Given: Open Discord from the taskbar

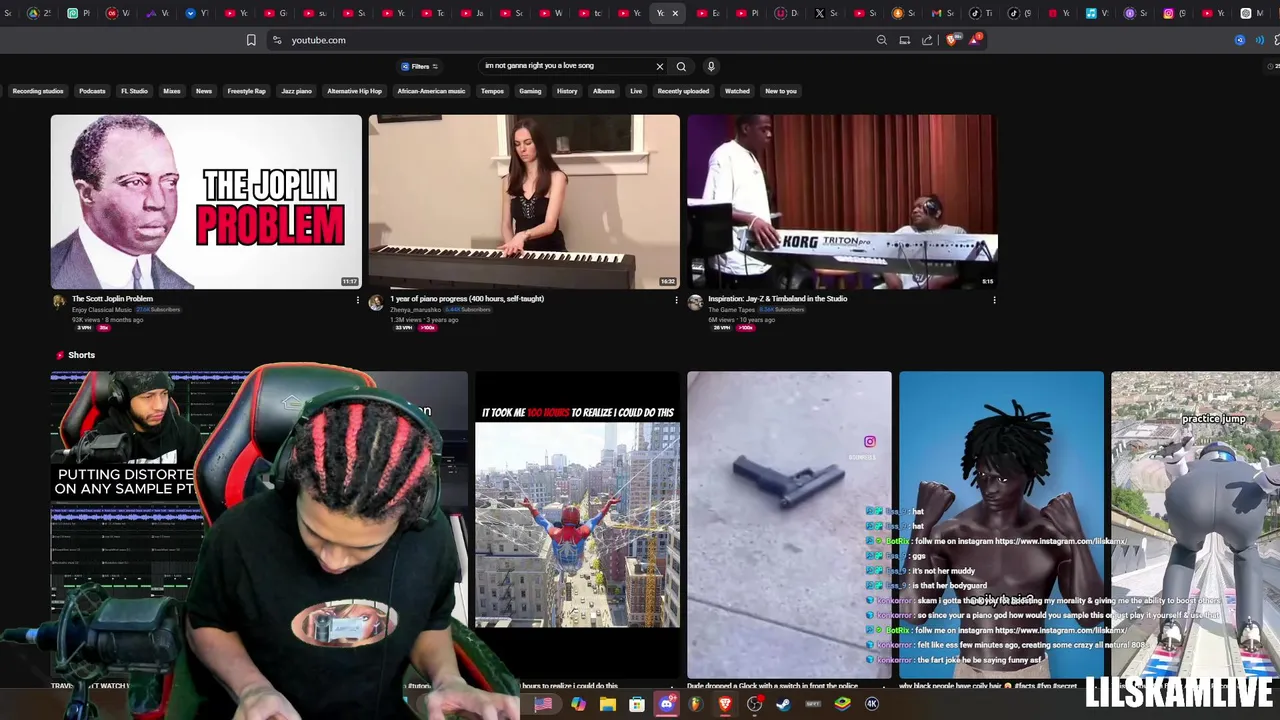Looking at the screenshot, I should pos(667,704).
